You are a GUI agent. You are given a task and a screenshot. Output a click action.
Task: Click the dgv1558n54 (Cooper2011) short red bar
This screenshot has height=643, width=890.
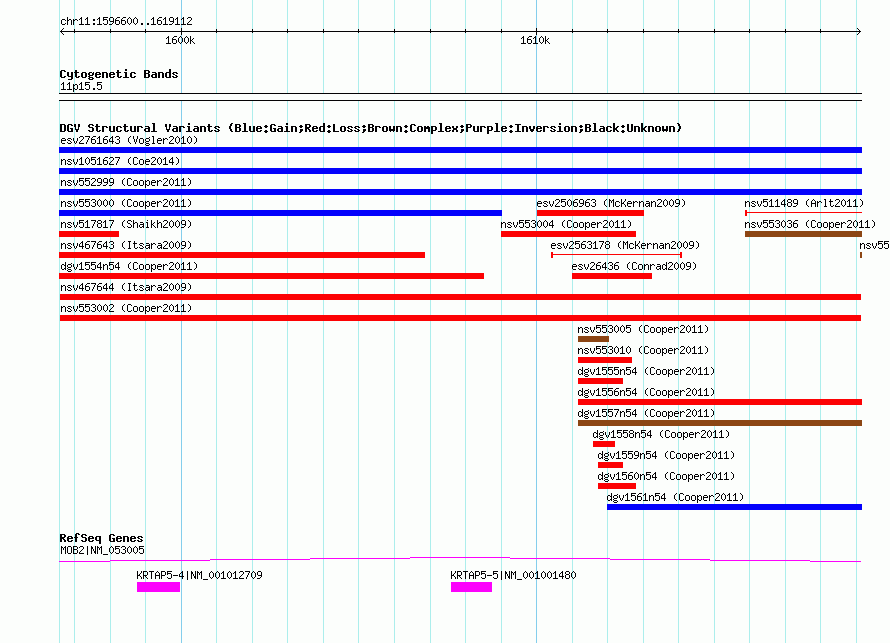click(604, 444)
